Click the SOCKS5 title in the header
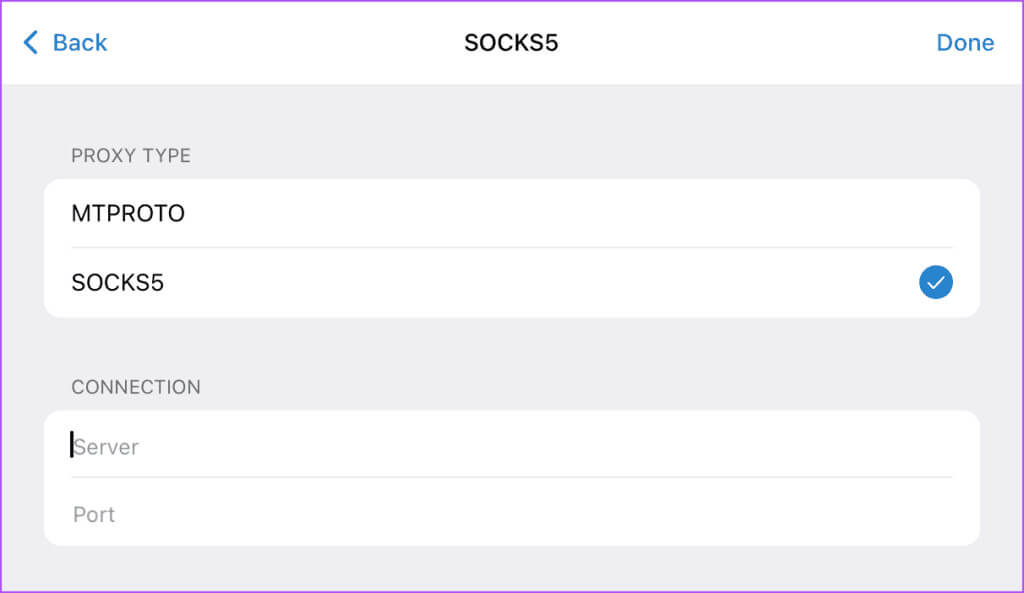Image resolution: width=1024 pixels, height=593 pixels. point(511,43)
